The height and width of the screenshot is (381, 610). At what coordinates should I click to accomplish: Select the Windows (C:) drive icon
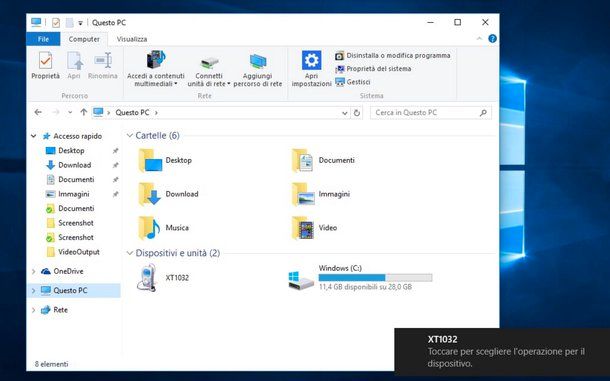pos(301,280)
